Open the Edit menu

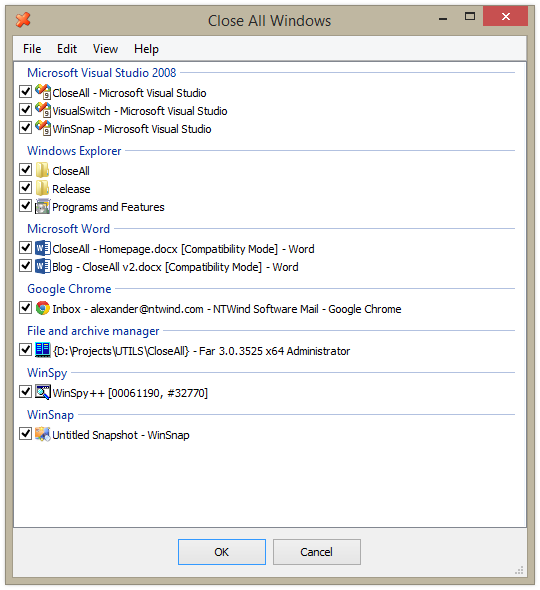pyautogui.click(x=67, y=49)
